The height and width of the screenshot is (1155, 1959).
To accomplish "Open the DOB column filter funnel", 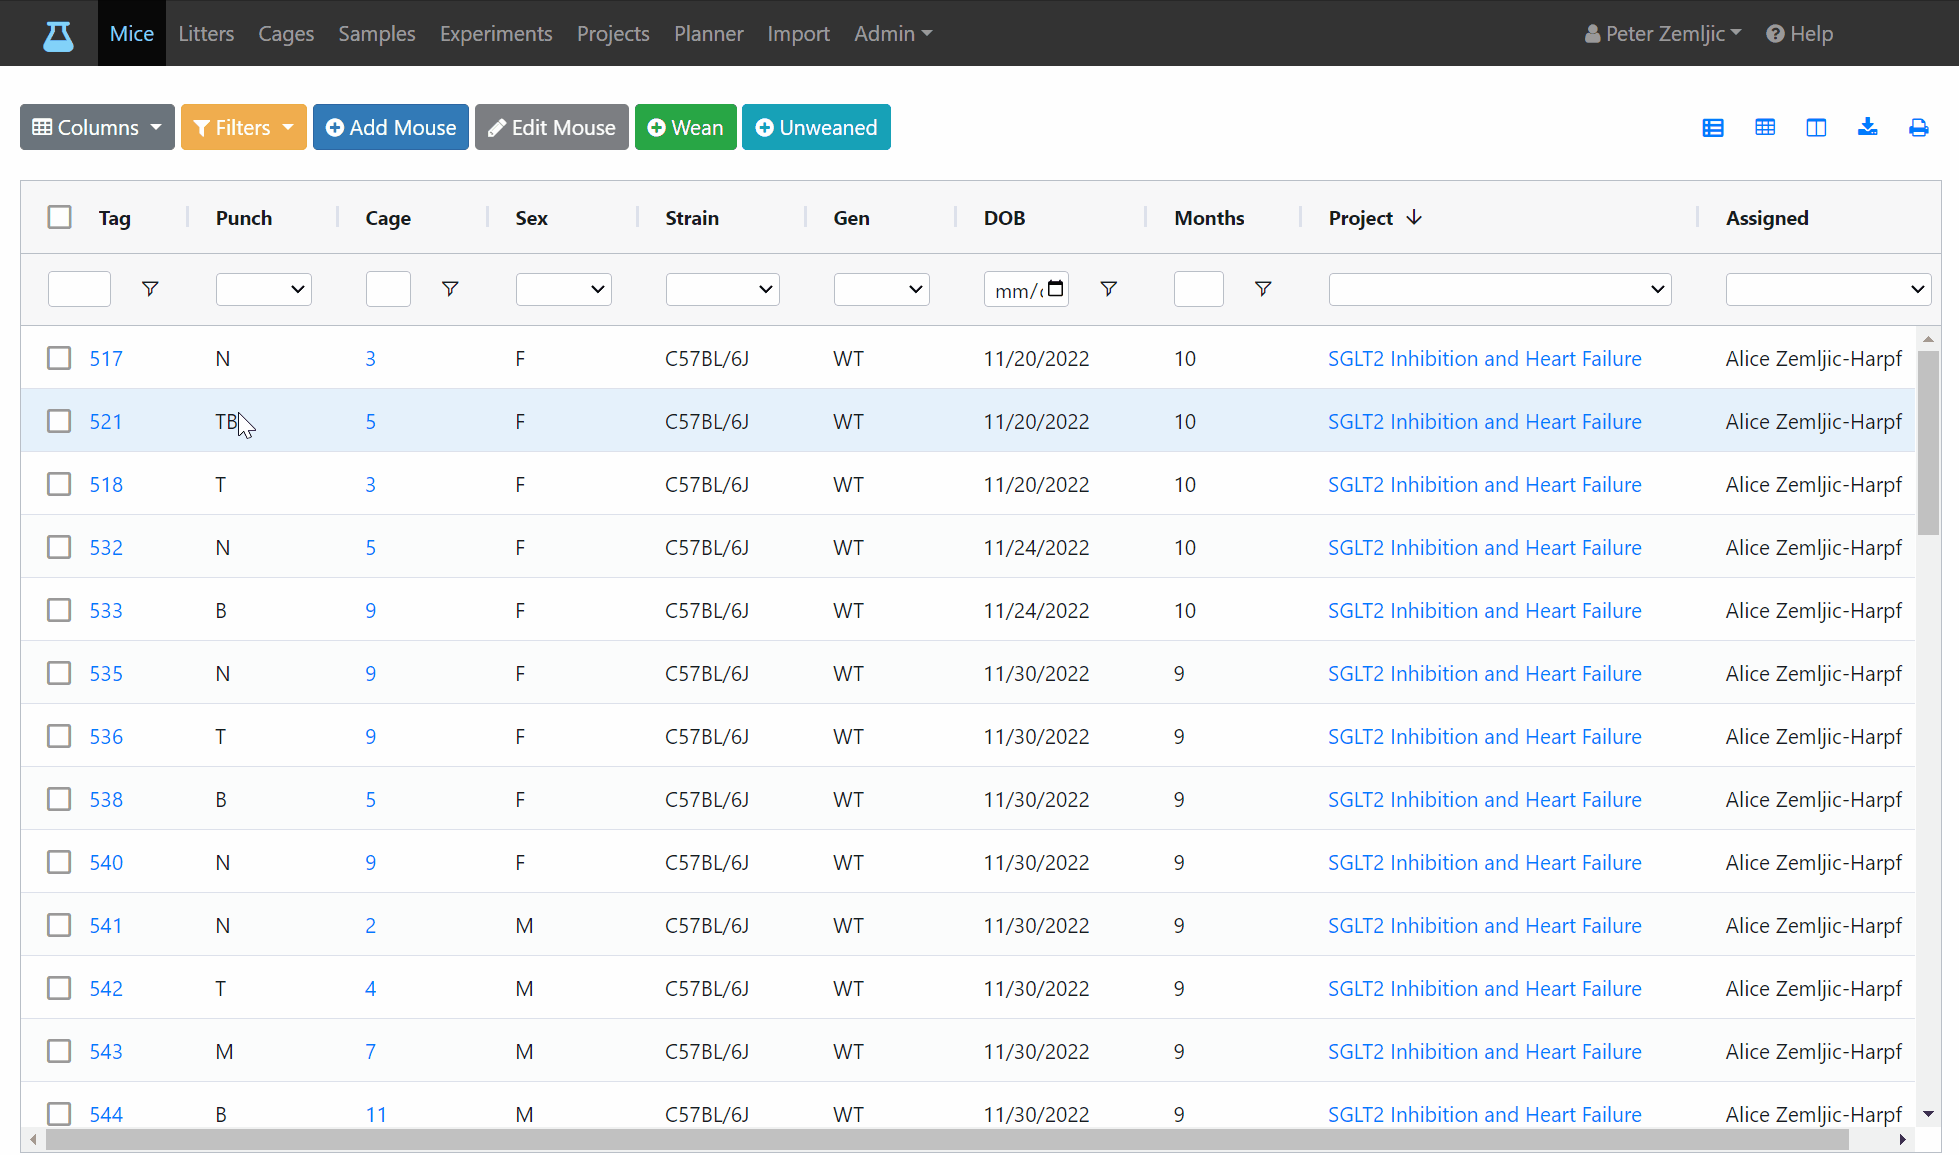I will (1108, 289).
